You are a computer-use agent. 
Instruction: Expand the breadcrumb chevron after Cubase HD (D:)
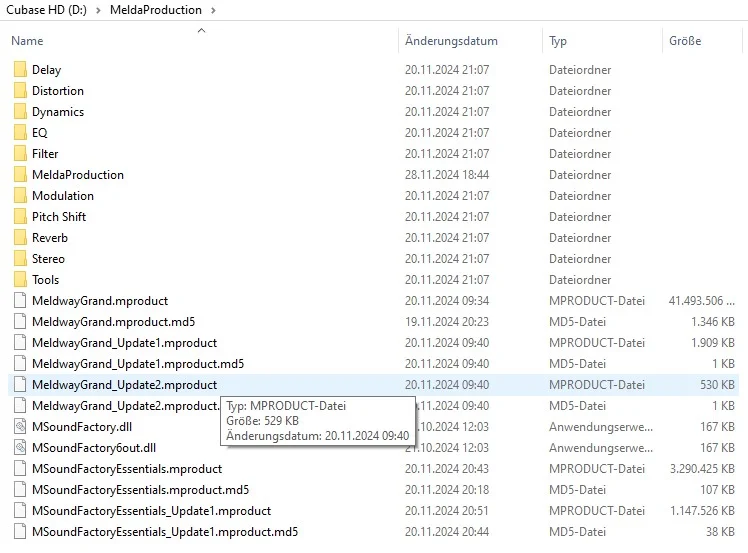point(98,10)
